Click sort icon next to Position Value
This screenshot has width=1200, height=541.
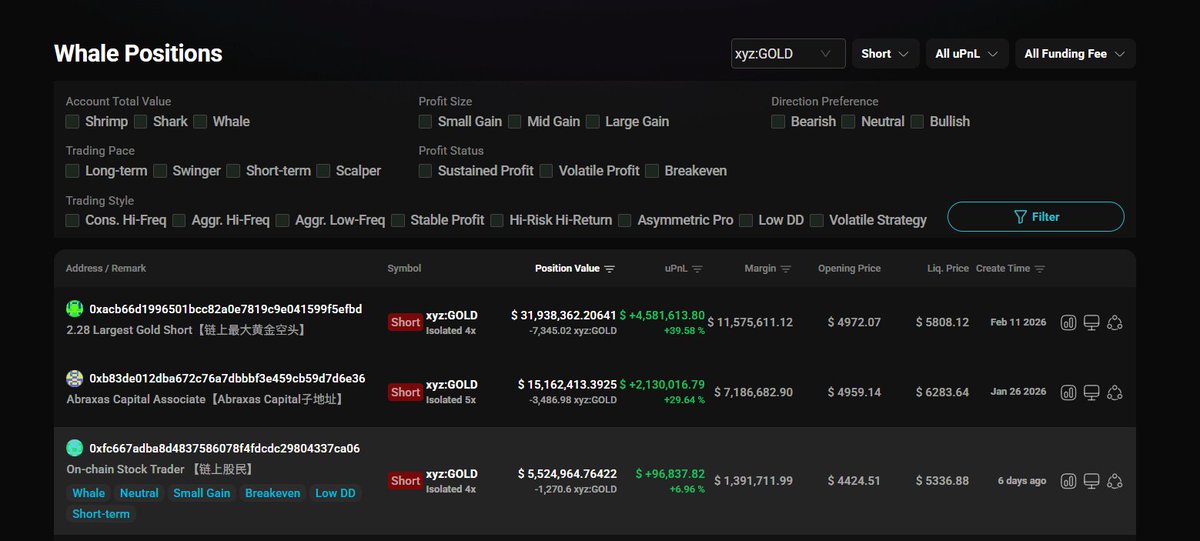(610, 269)
